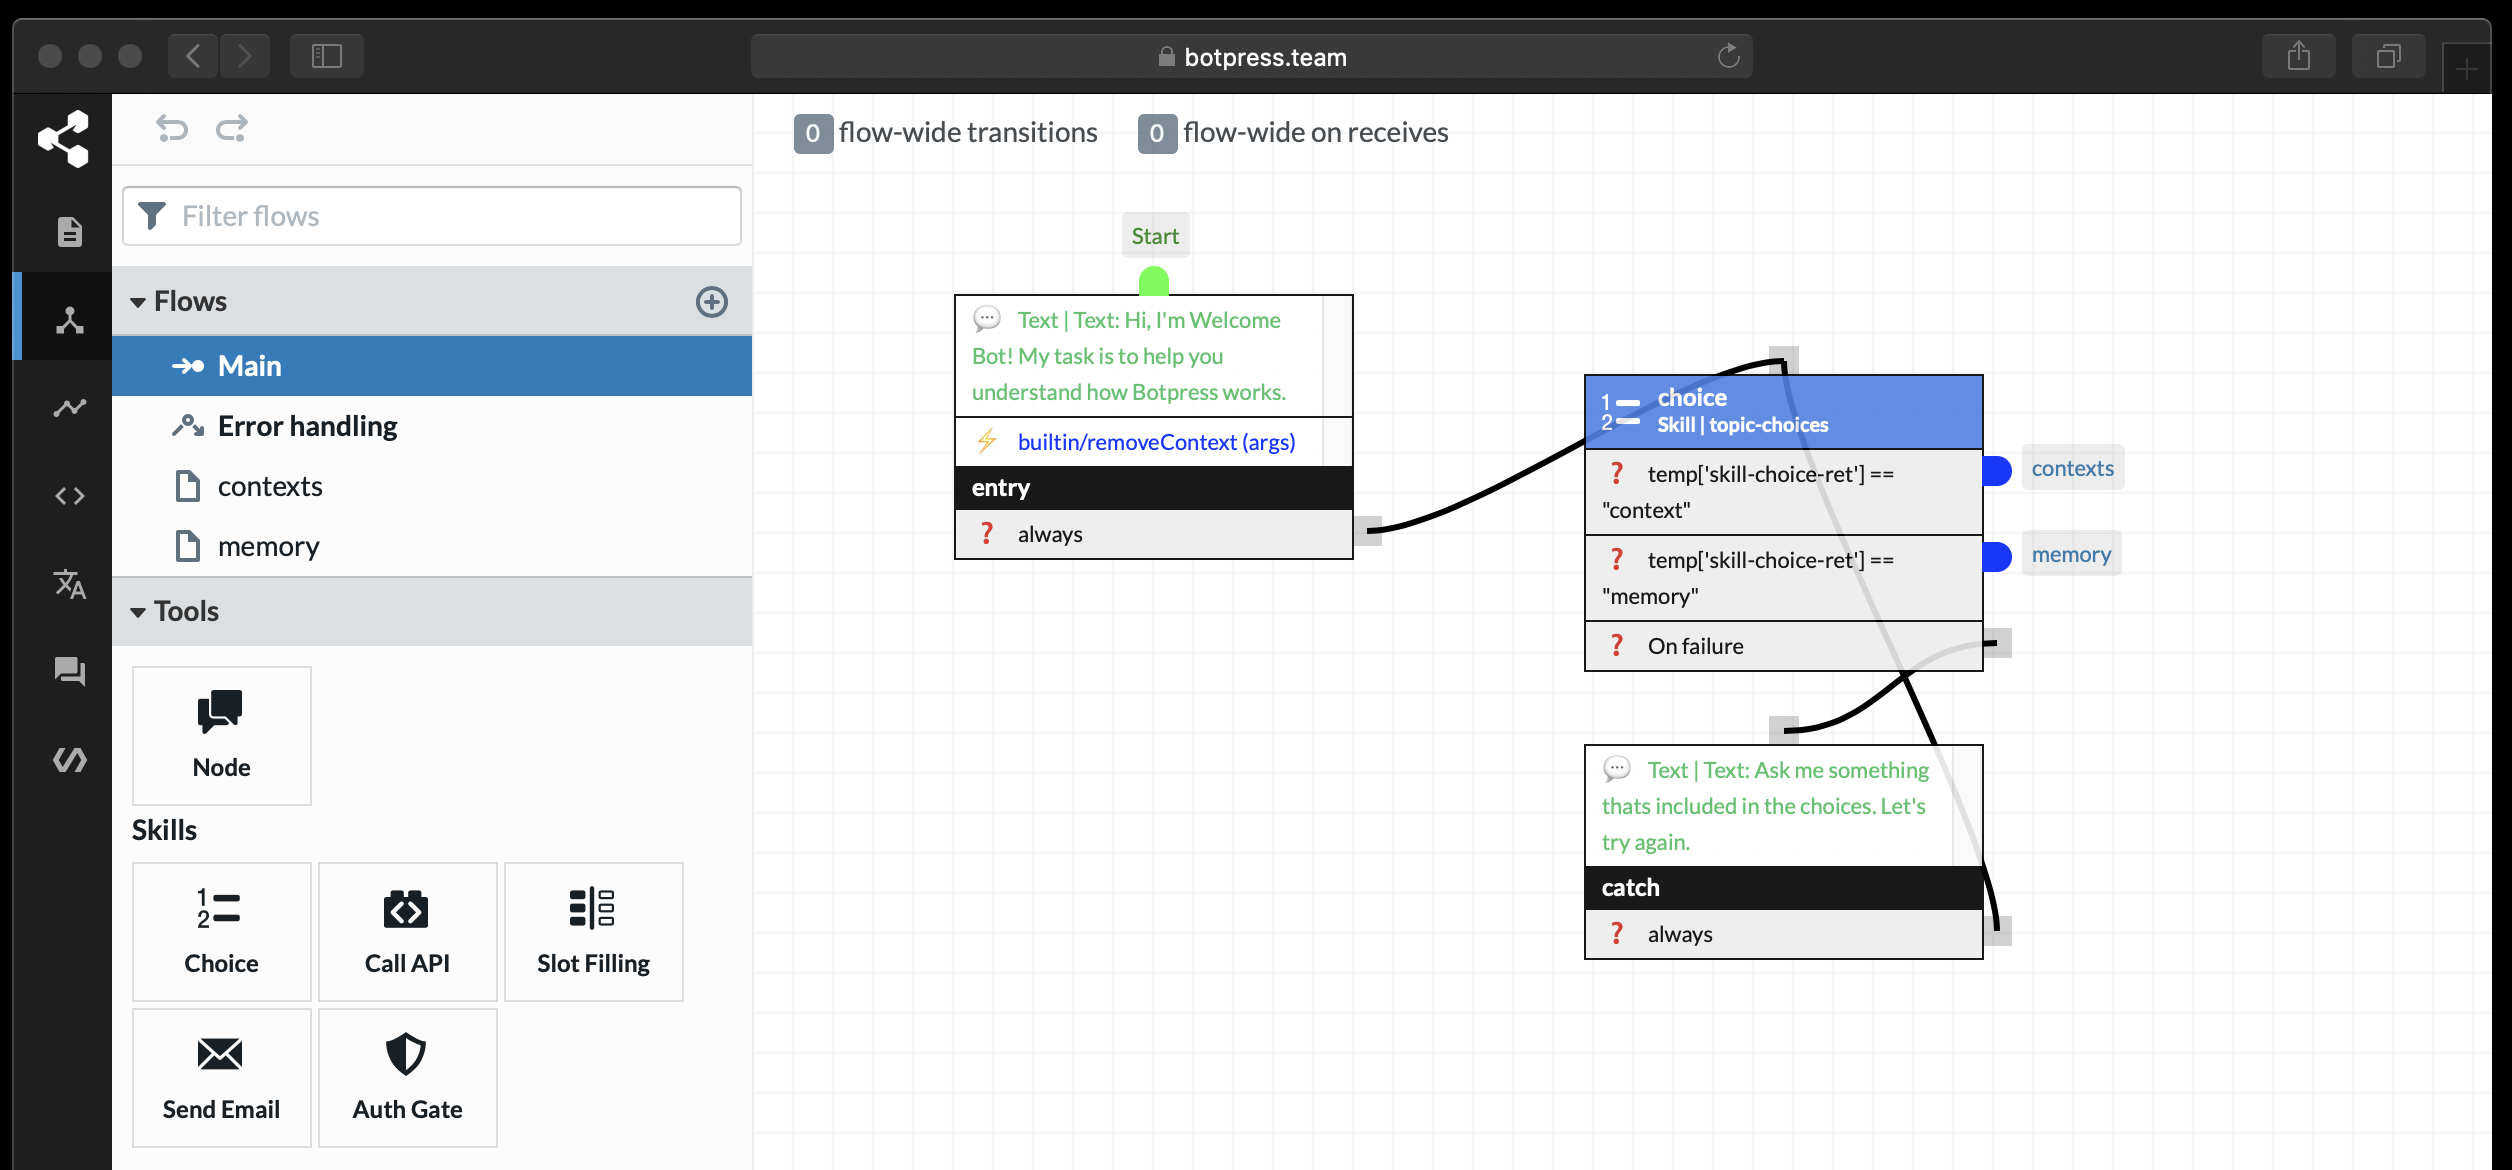Viewport: 2512px width, 1170px height.
Task: Show all browser tabs overview
Action: click(2389, 56)
